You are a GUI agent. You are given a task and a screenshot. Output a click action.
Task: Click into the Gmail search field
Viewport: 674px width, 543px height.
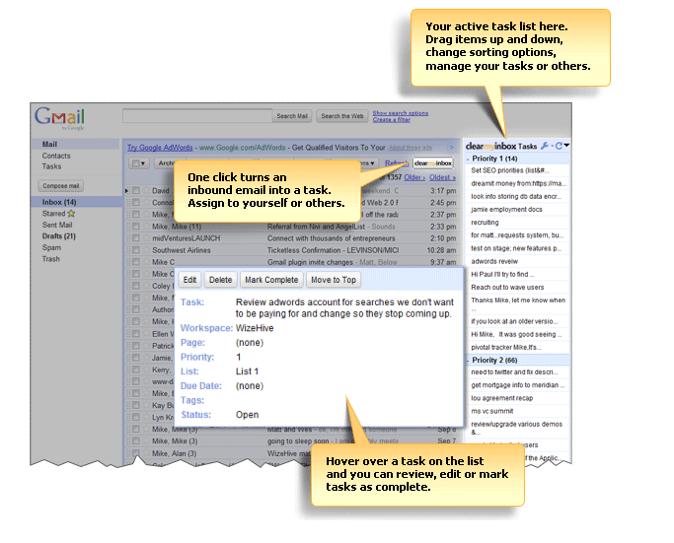[x=197, y=116]
